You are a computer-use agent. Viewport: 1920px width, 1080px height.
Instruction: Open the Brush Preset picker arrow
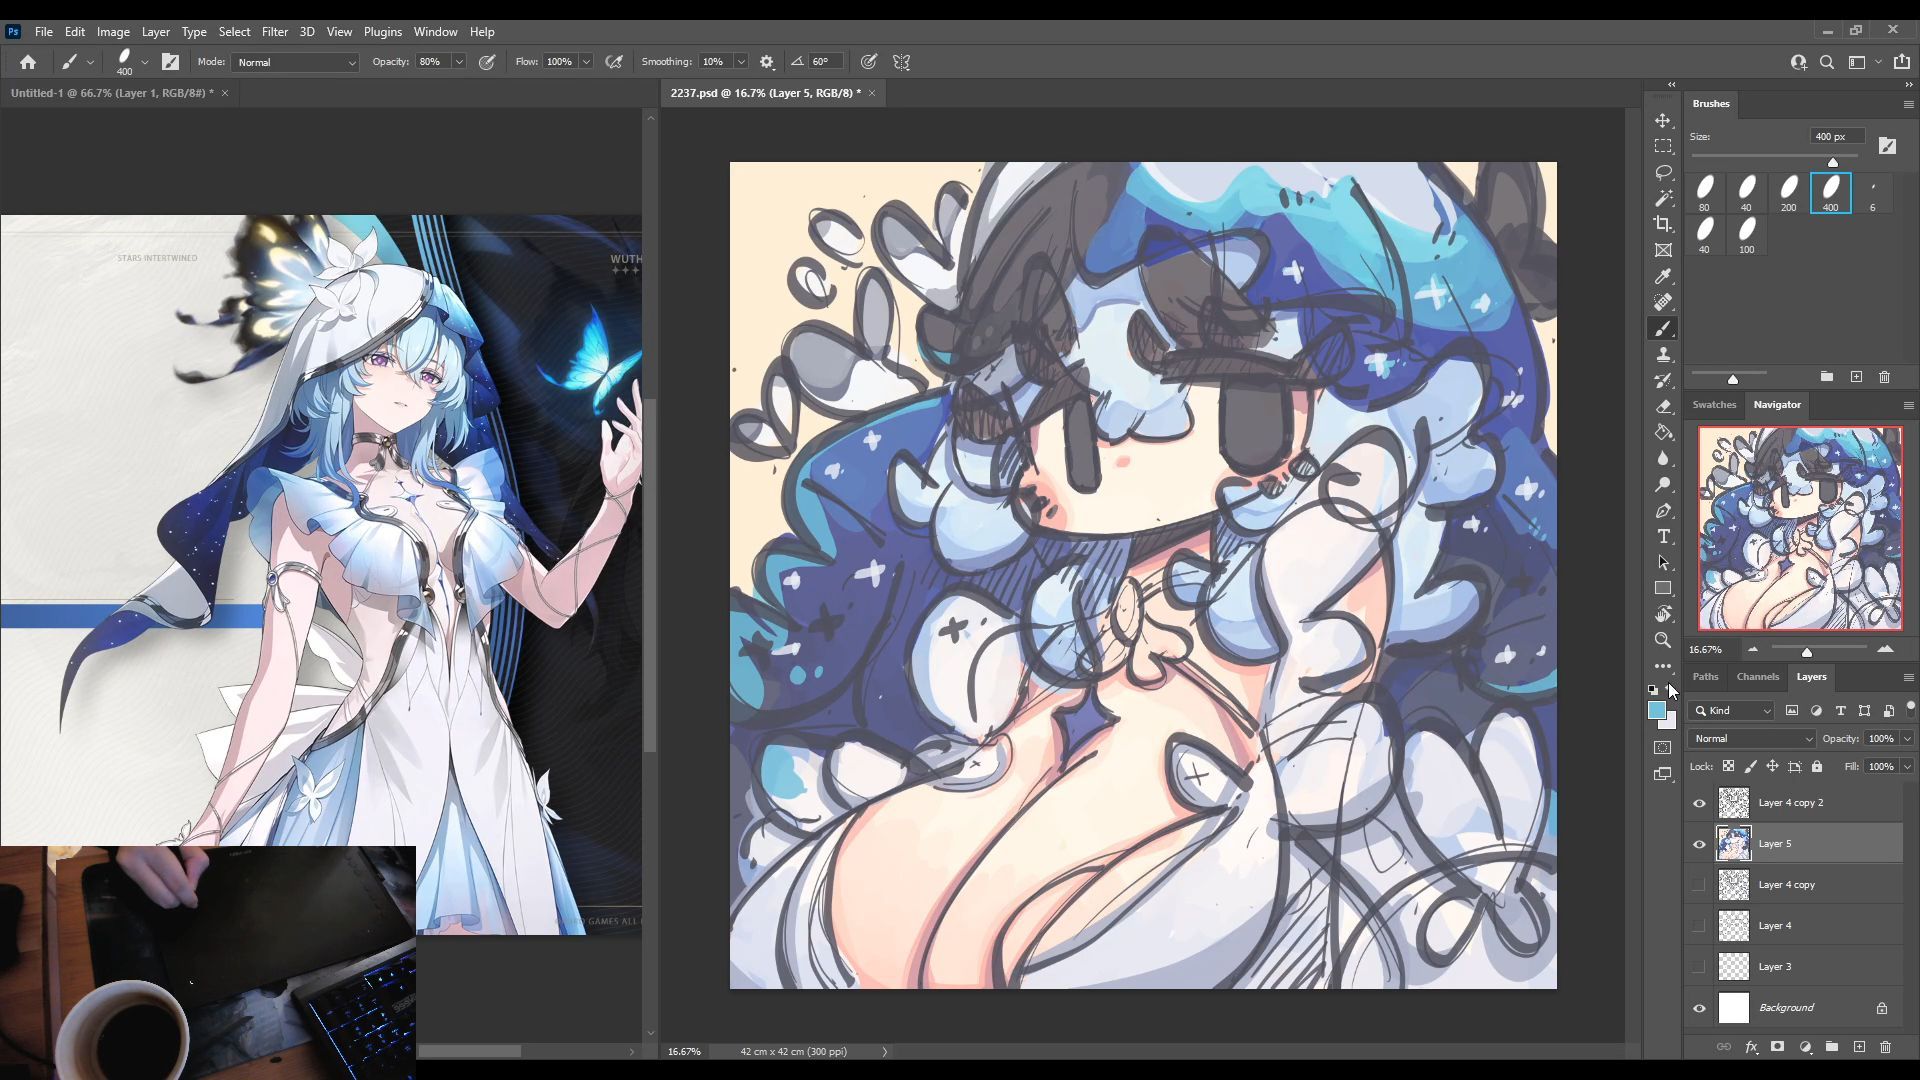pos(144,62)
